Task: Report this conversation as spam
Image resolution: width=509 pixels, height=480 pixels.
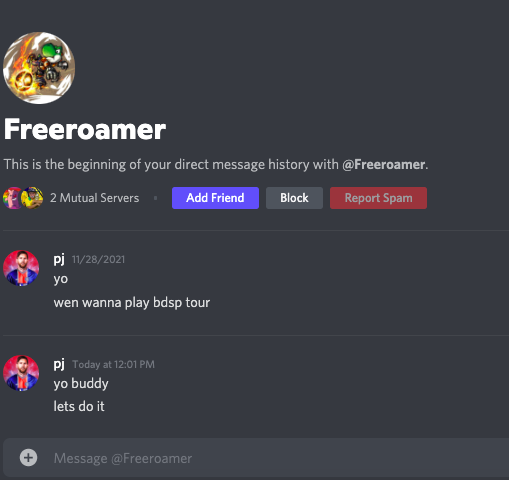Action: [x=378, y=198]
